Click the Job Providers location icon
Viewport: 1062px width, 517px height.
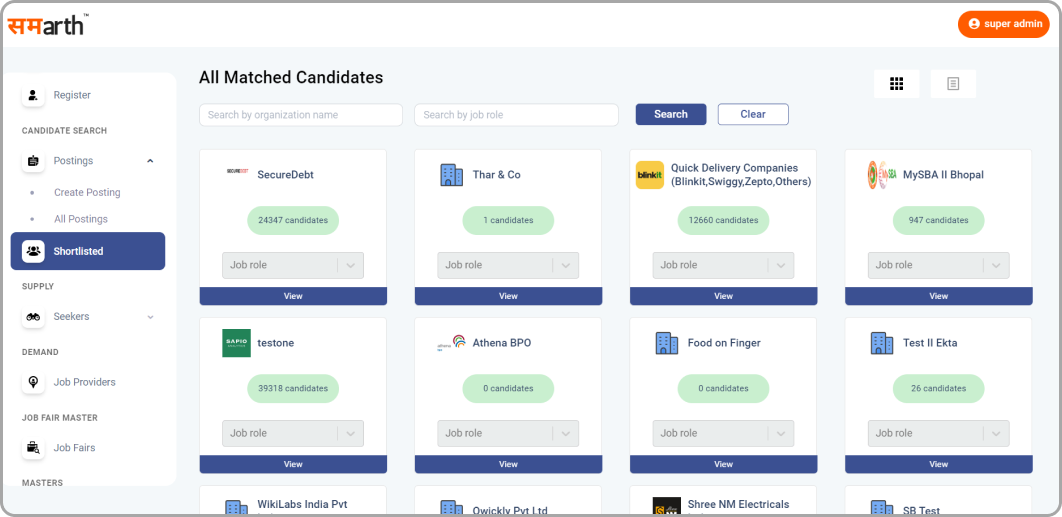[x=33, y=382]
